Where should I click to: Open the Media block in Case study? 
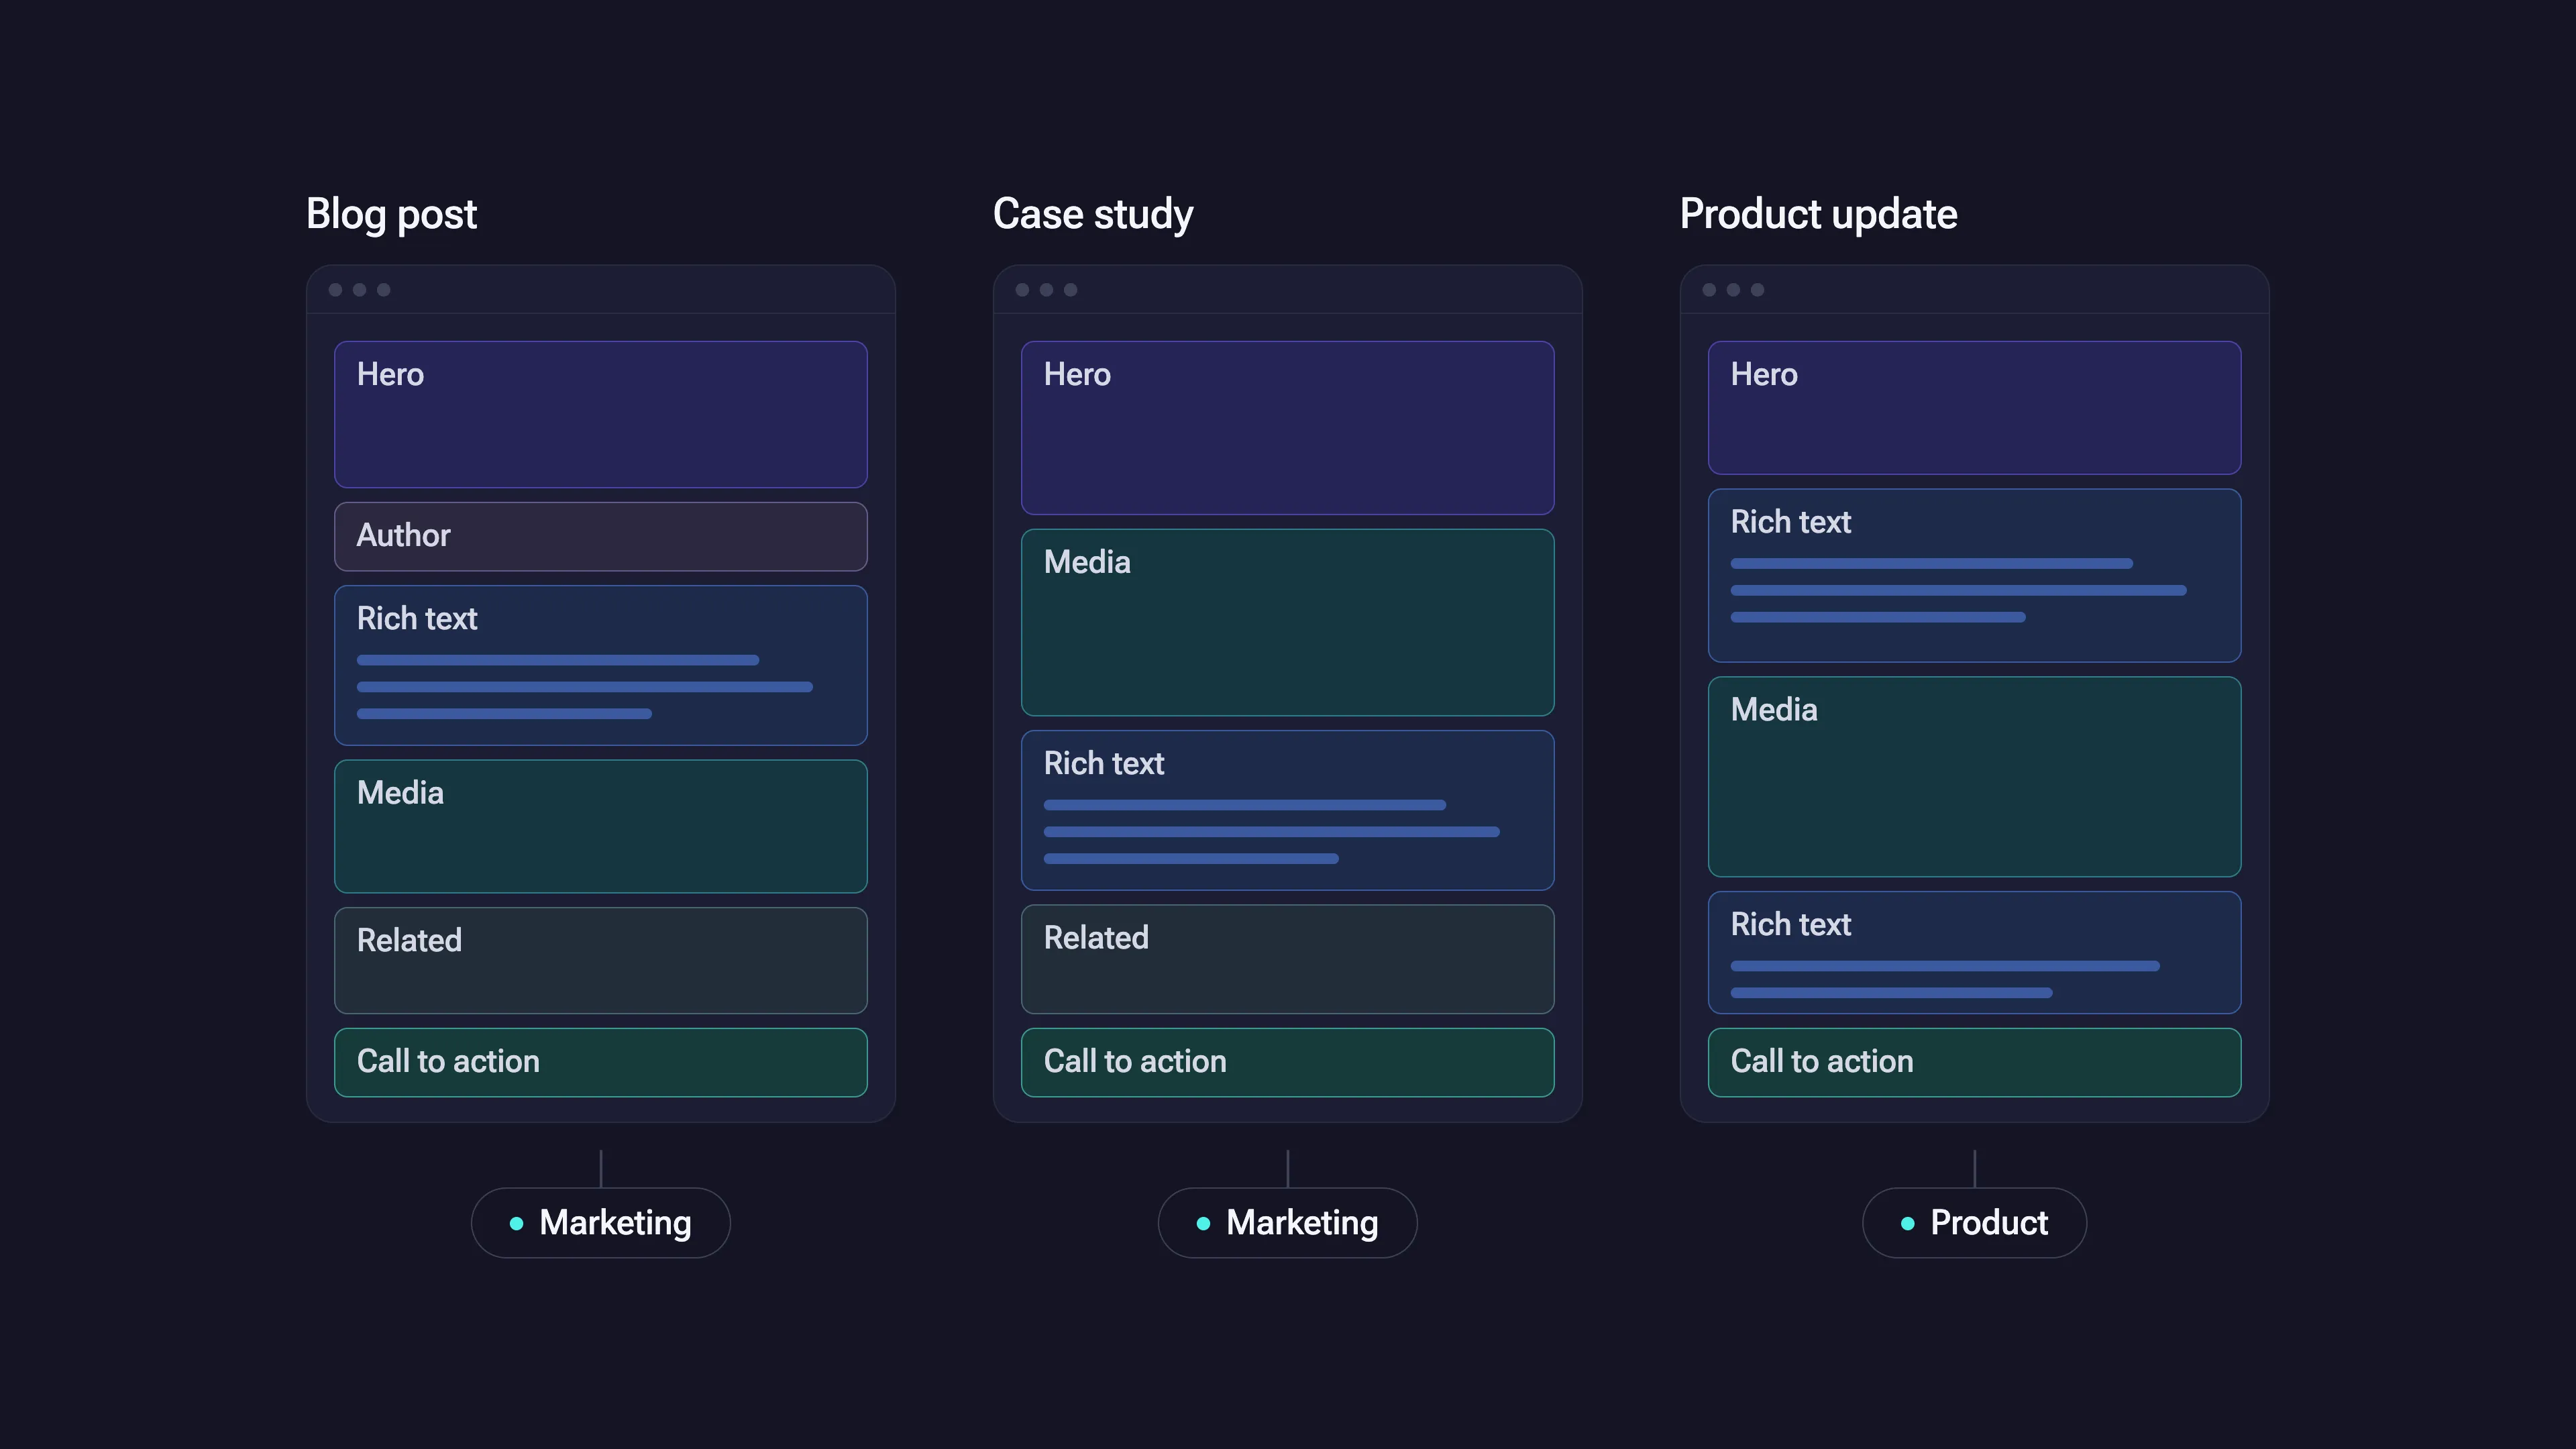1287,622
